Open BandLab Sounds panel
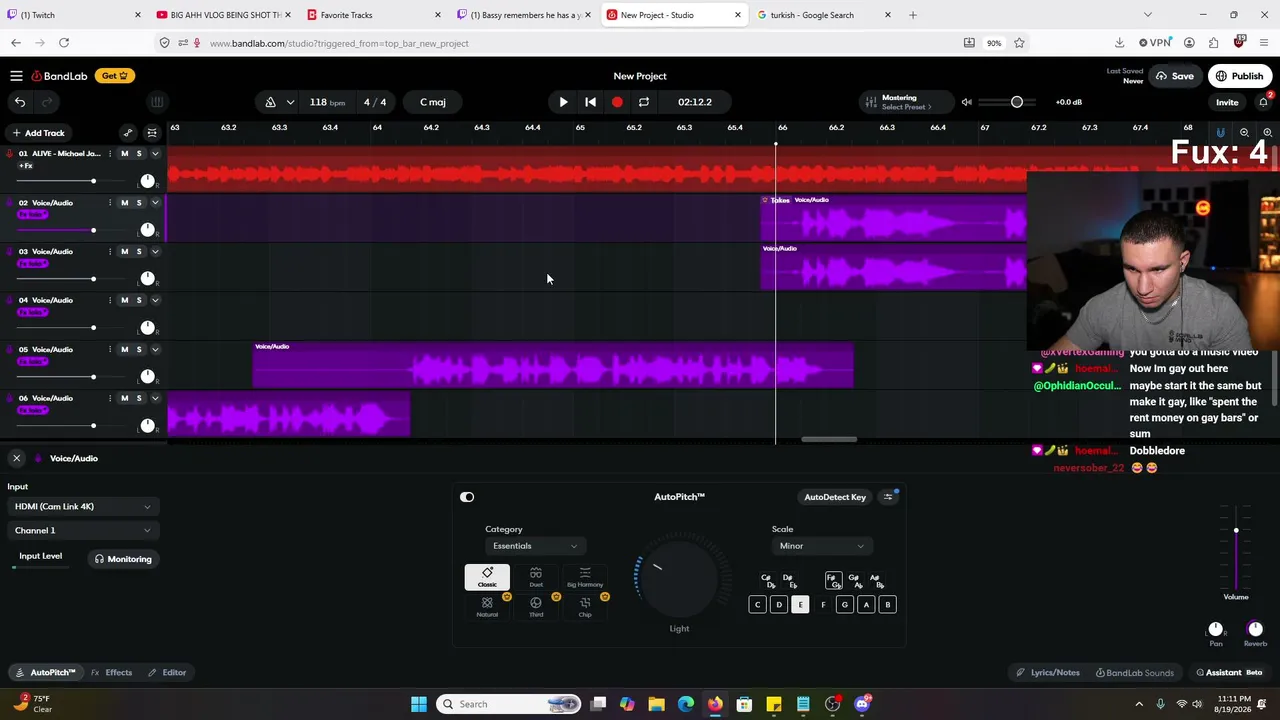The height and width of the screenshot is (720, 1280). 1135,673
